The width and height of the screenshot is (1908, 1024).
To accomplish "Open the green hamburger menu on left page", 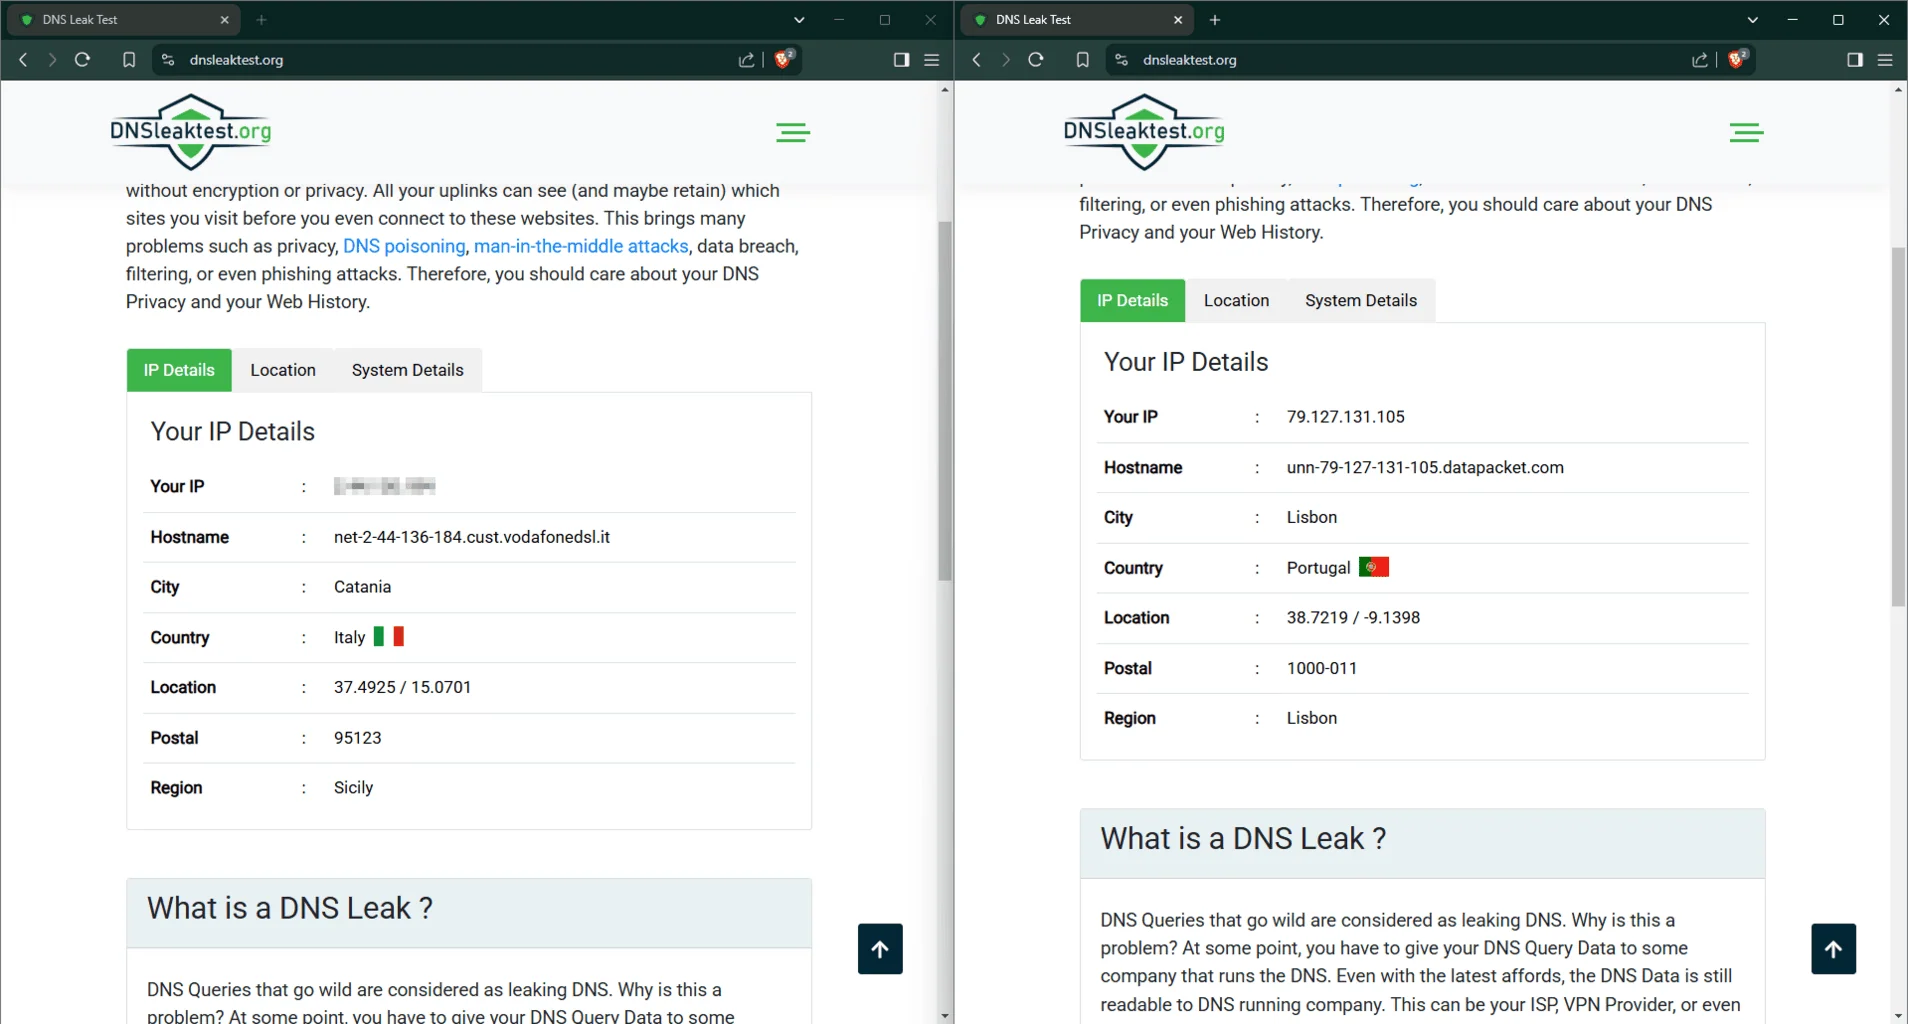I will (793, 133).
